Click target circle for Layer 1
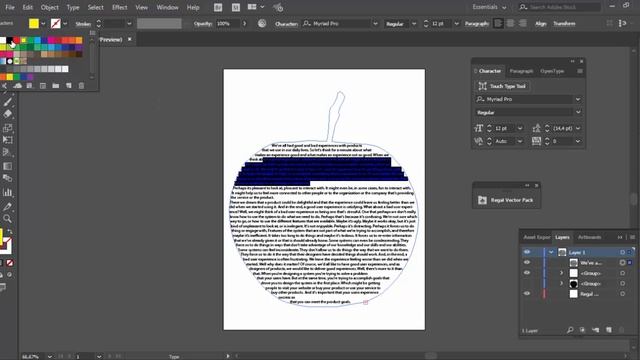 622,252
